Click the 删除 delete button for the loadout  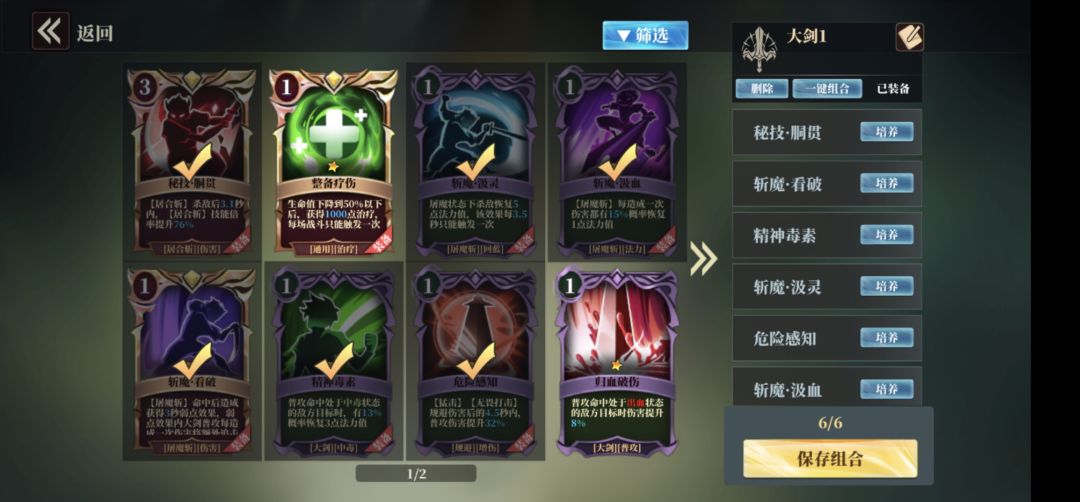pos(760,88)
